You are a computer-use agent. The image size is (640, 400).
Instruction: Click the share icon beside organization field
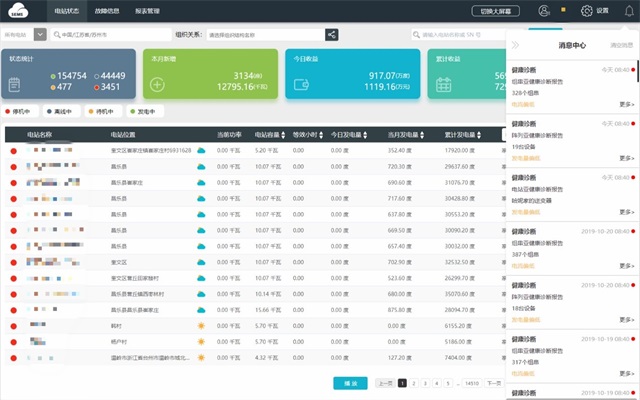pyautogui.click(x=332, y=34)
